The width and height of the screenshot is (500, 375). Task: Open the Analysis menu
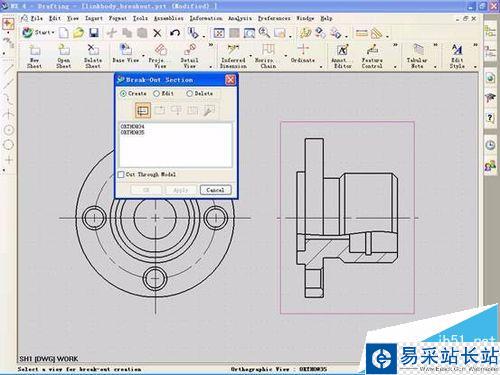pyautogui.click(x=240, y=18)
